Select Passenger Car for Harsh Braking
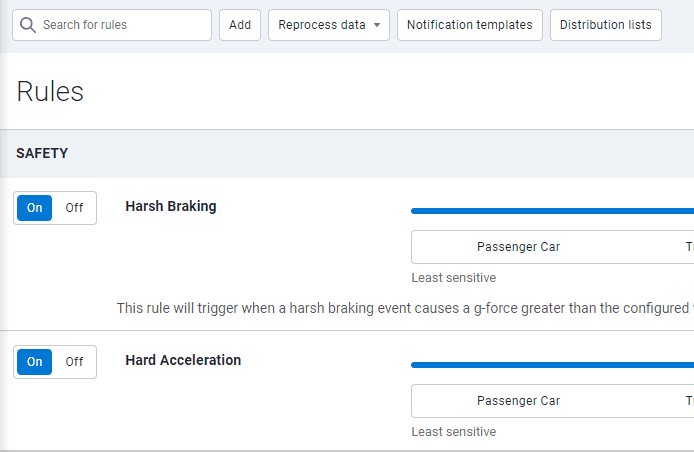Screen dimensions: 694x452 pos(518,247)
